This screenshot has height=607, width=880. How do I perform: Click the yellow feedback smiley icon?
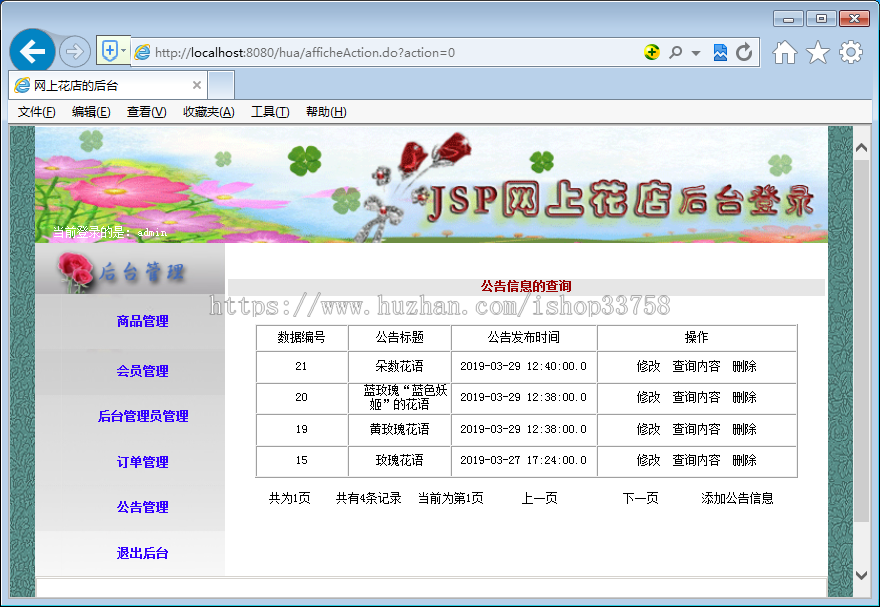[x=651, y=52]
